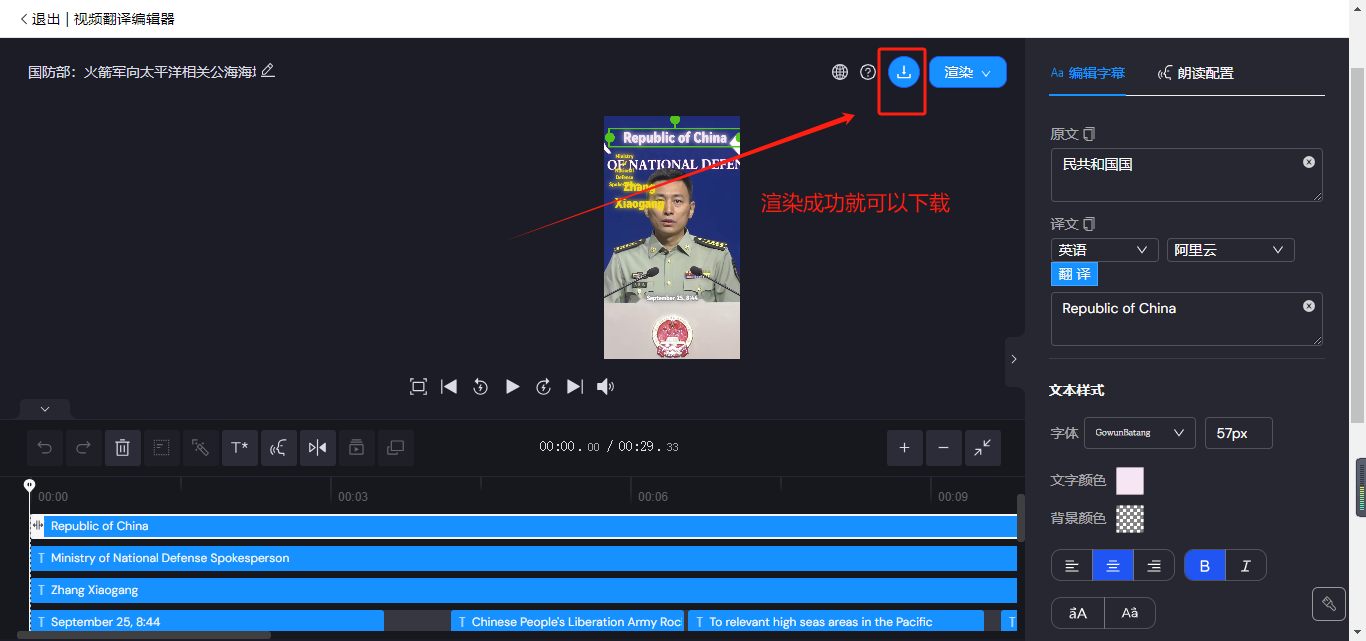This screenshot has height=641, width=1366.
Task: Toggle capitalize Aa text case
Action: point(1130,613)
